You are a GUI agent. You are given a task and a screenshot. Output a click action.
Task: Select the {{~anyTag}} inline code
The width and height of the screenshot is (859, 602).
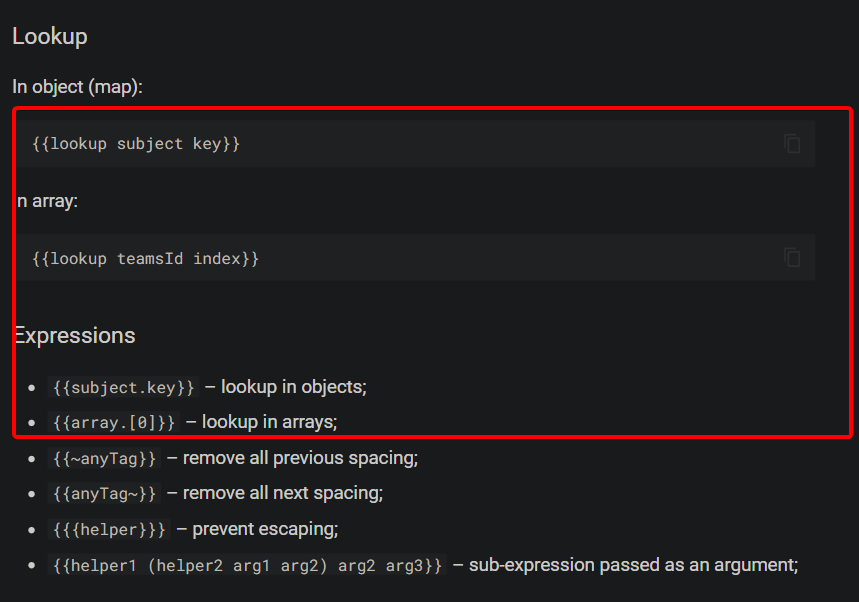104,459
